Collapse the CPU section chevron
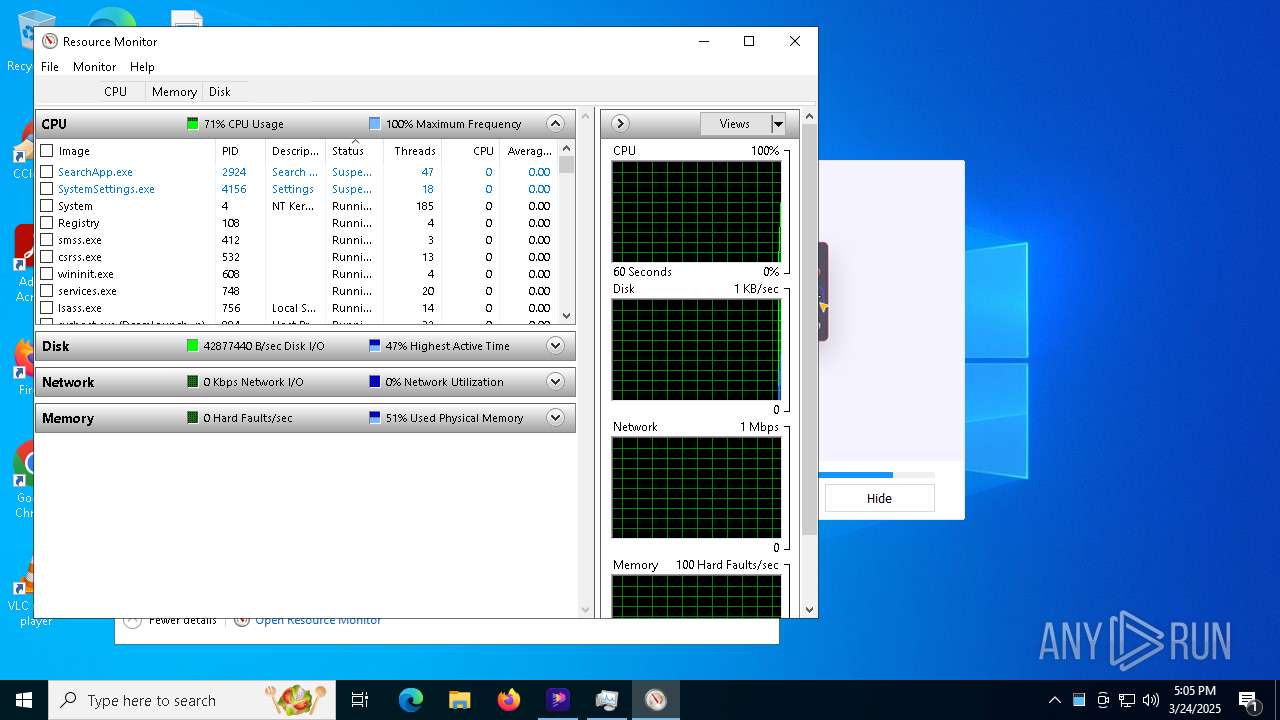The width and height of the screenshot is (1280, 720). [x=556, y=124]
